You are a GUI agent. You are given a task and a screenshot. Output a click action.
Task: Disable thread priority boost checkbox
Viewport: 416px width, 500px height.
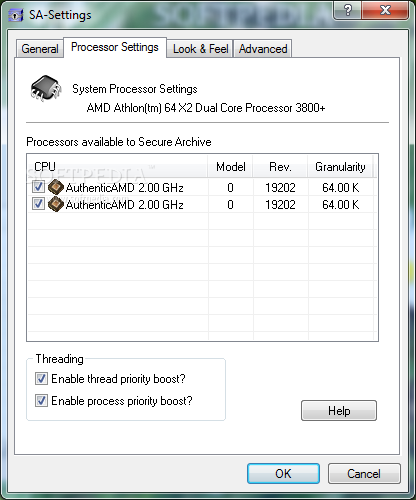click(41, 379)
